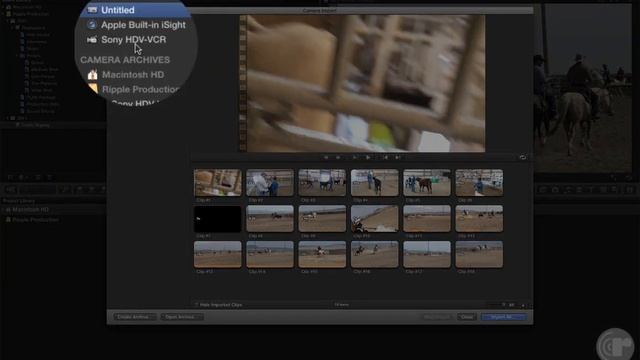Select Clip #6 thumbnail
The height and width of the screenshot is (360, 640).
479,183
